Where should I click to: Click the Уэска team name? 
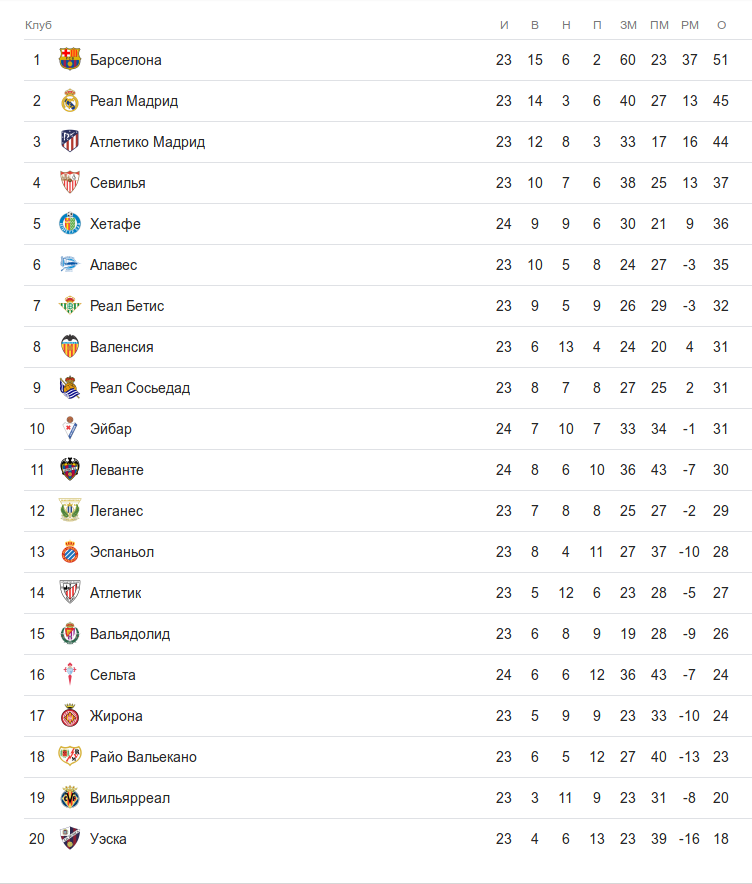click(108, 839)
